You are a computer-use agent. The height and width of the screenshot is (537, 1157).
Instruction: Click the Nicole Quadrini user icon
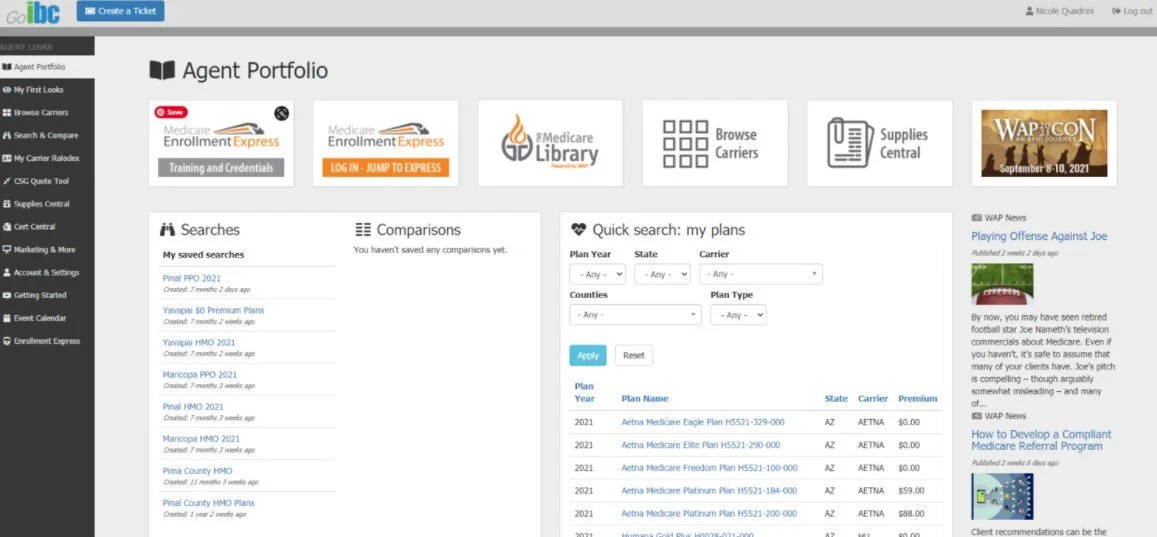1029,11
